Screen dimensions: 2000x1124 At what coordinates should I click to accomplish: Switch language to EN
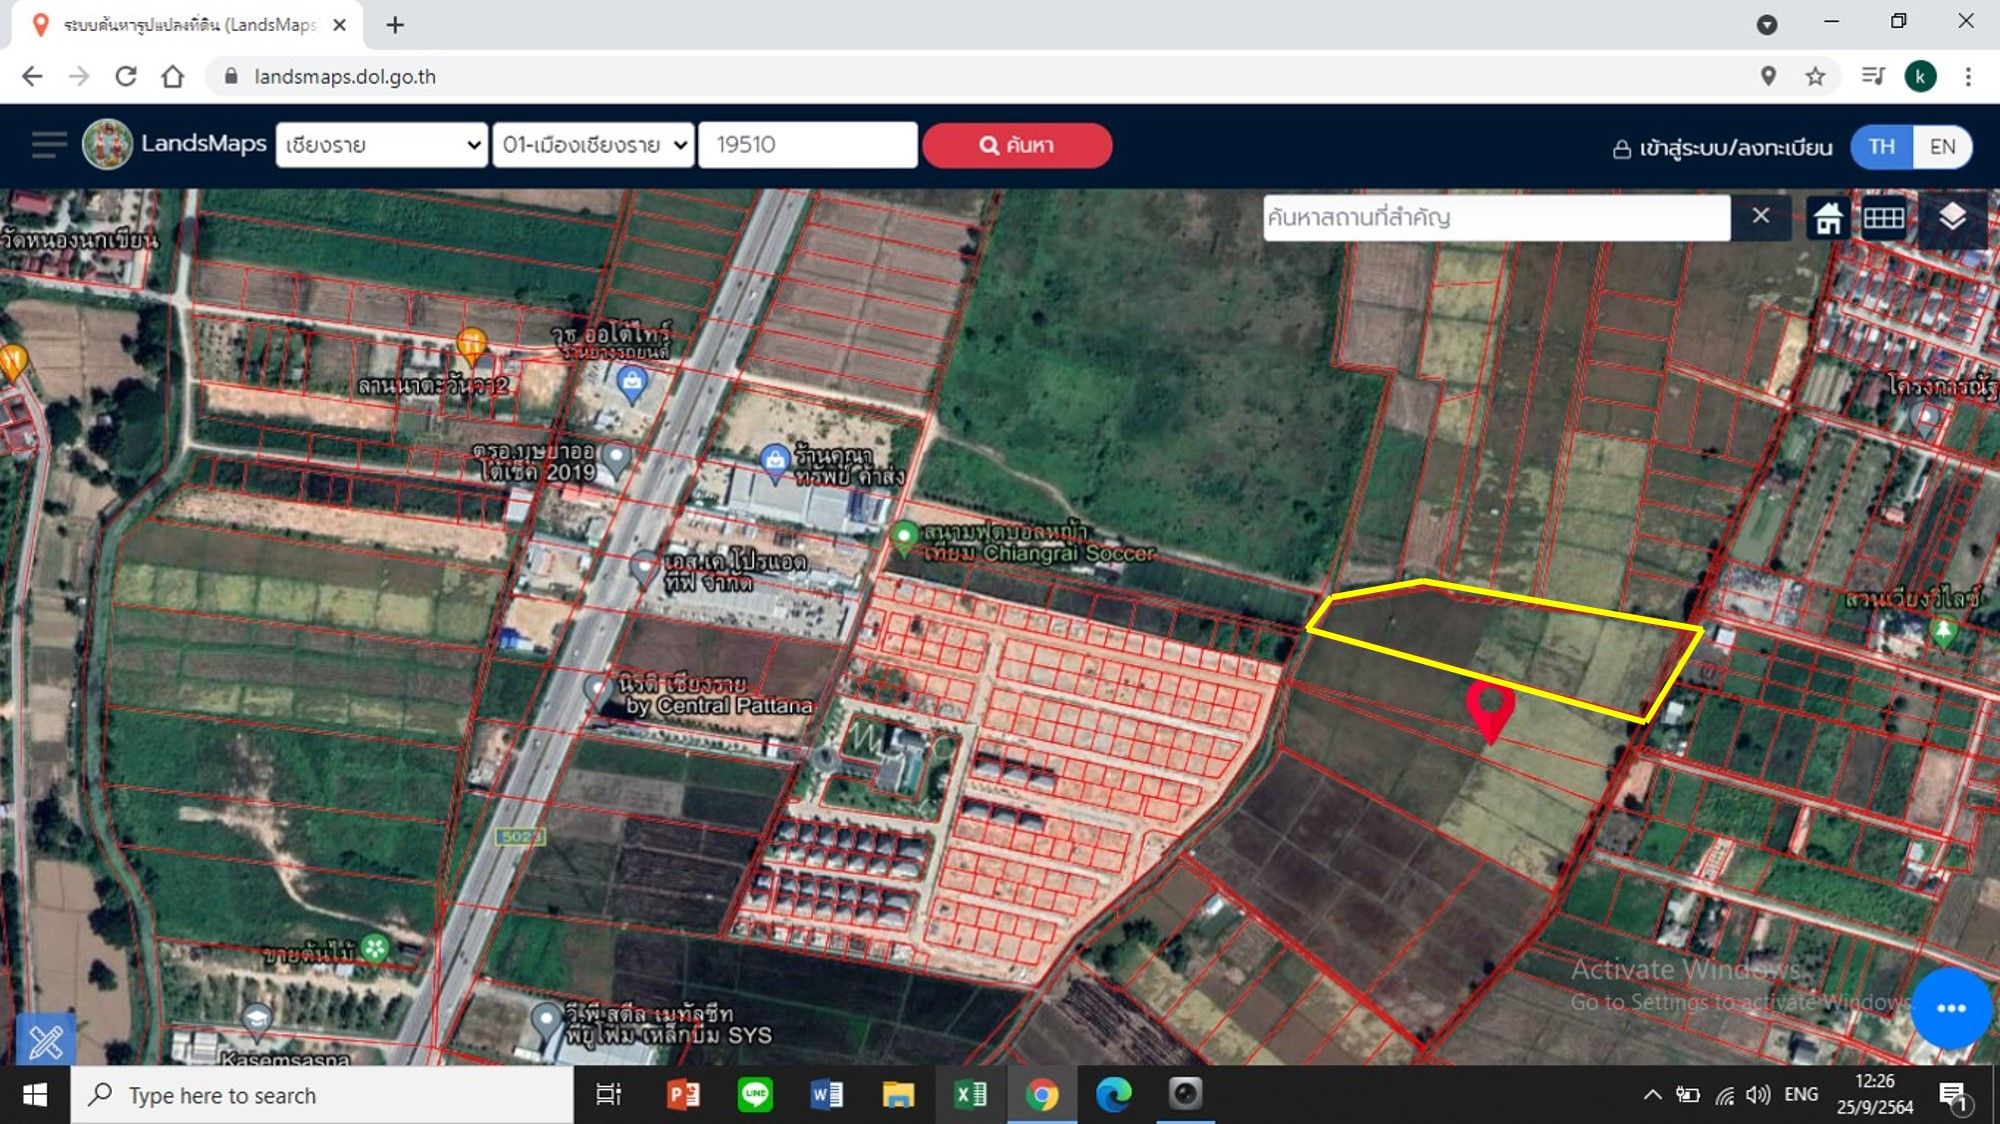coord(1942,146)
